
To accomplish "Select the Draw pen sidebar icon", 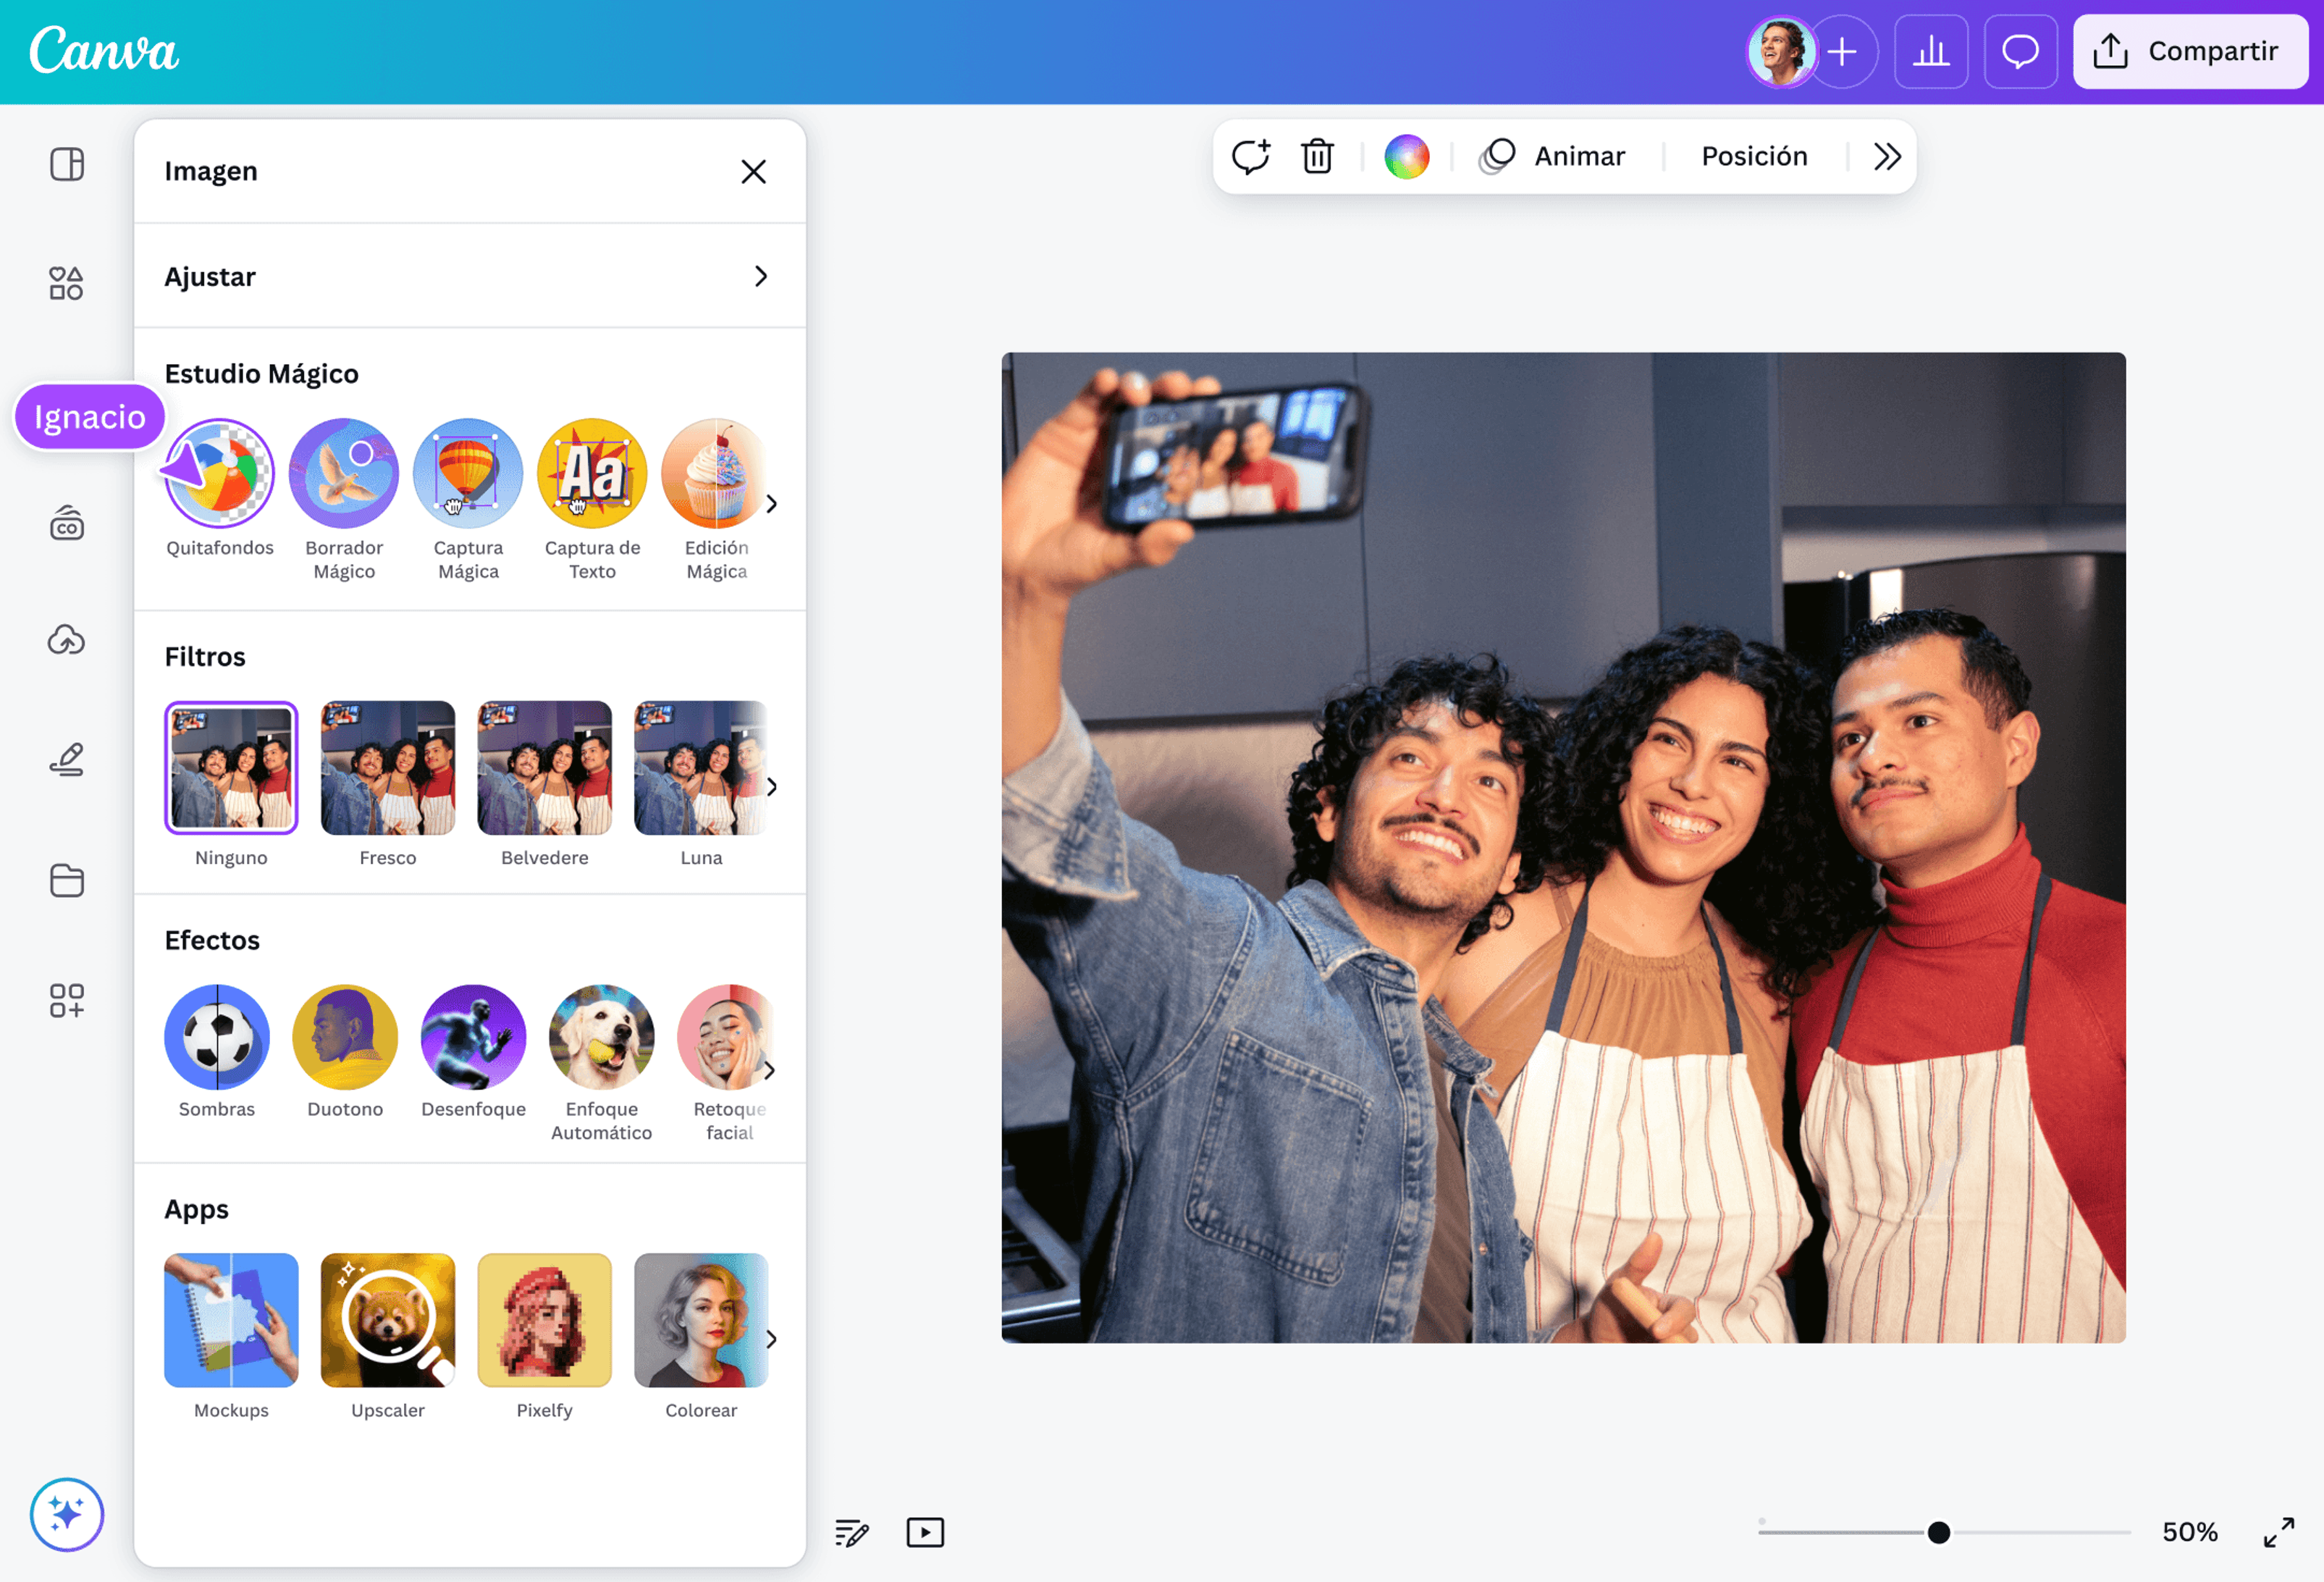I will [67, 760].
